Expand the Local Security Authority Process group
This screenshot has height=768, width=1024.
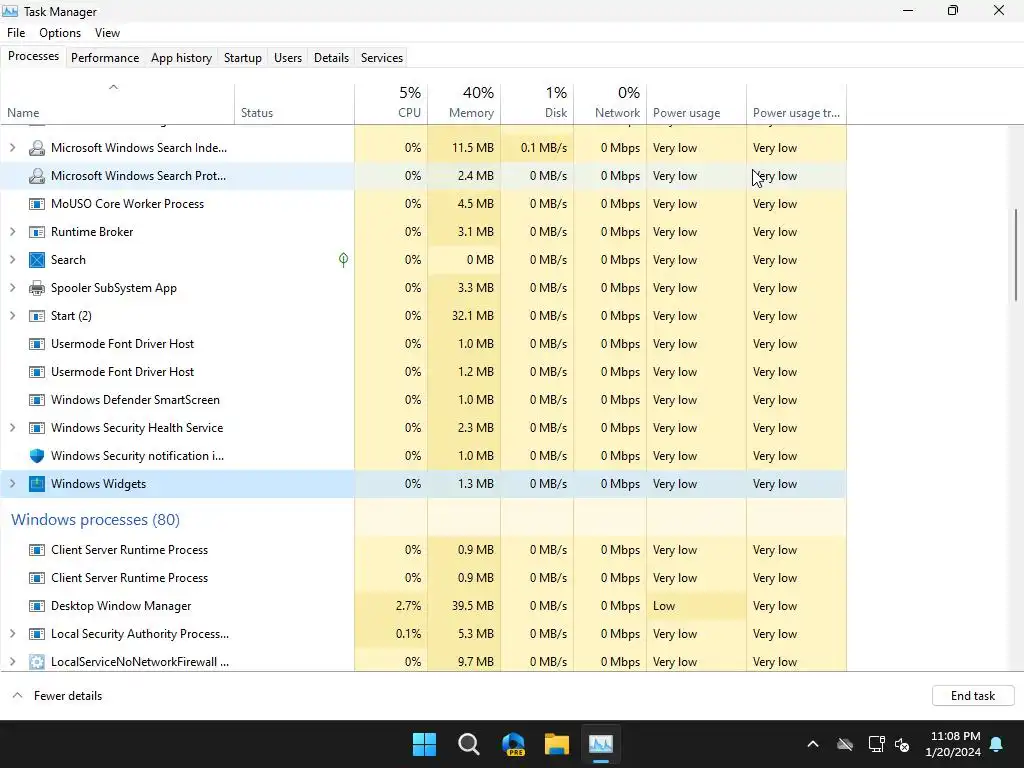point(12,634)
